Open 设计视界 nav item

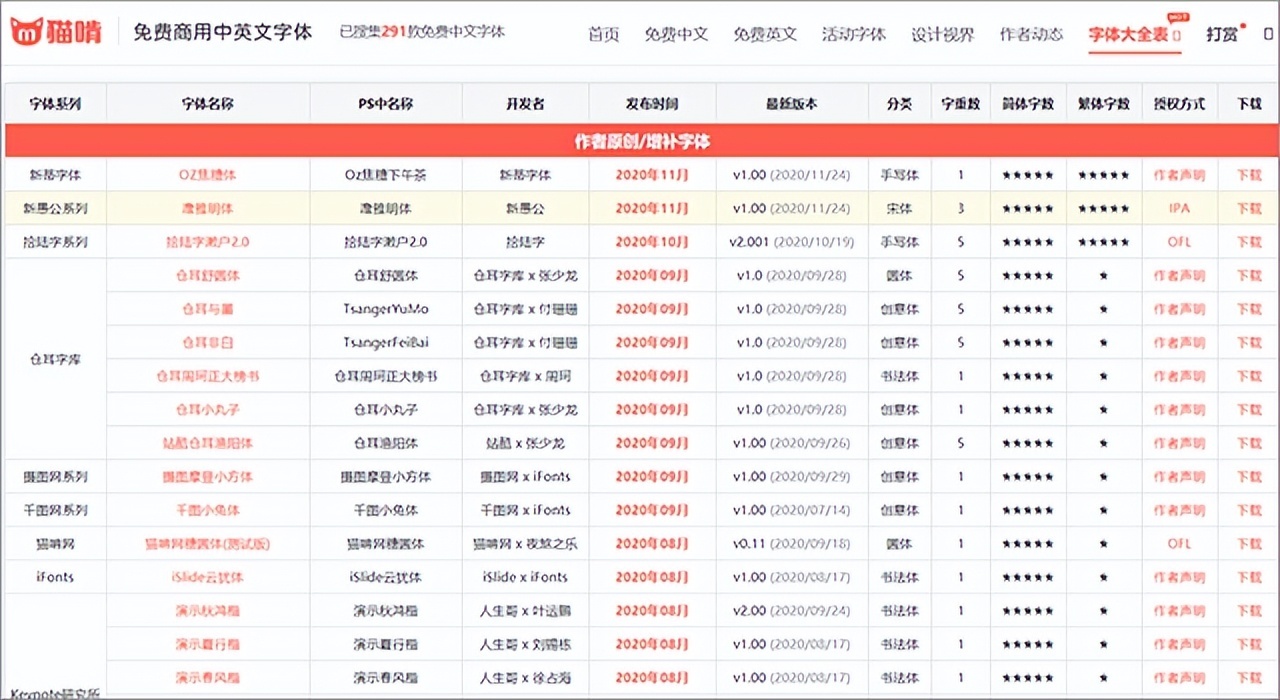[942, 34]
